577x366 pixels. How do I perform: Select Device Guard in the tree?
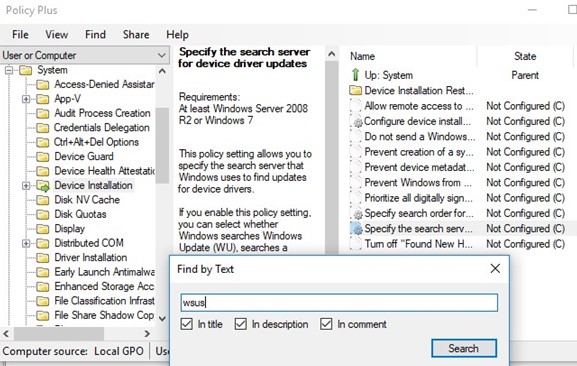tap(84, 157)
